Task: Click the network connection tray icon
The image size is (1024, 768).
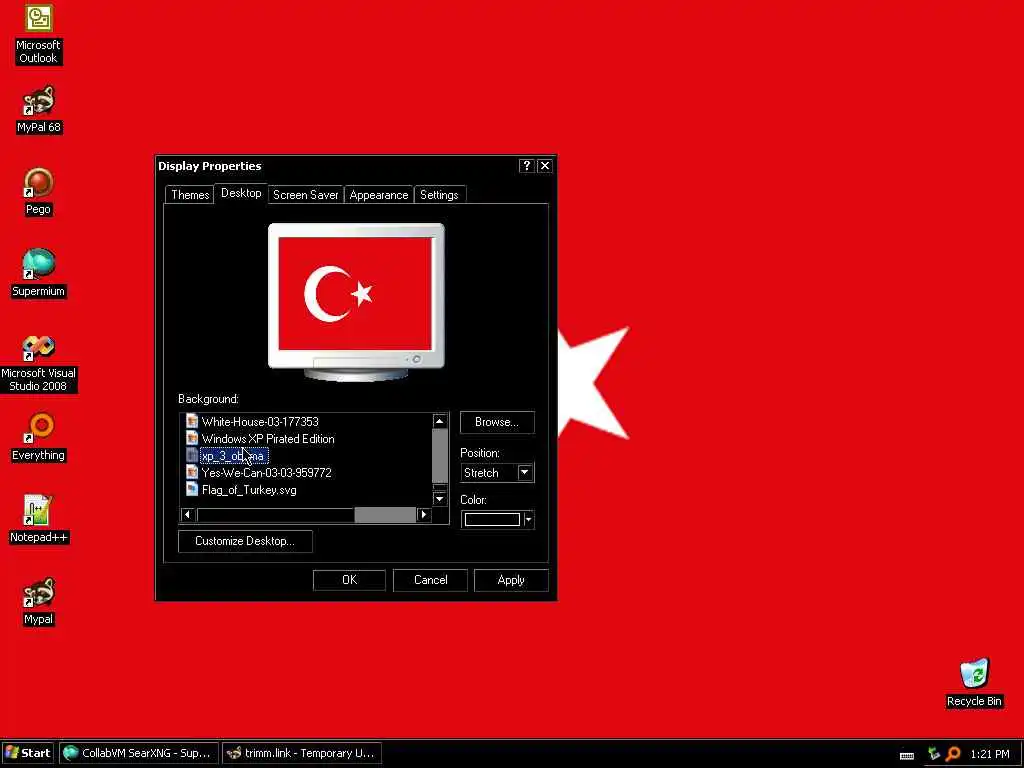Action: [933, 754]
